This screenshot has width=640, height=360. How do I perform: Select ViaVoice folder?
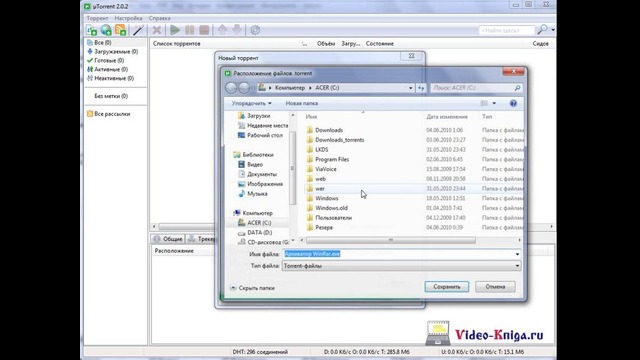click(x=326, y=169)
